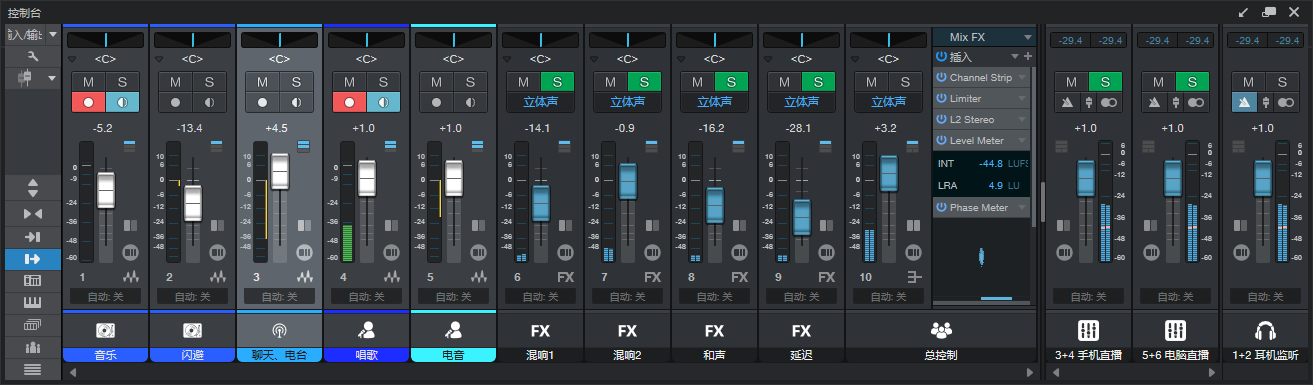The width and height of the screenshot is (1313, 385).
Task: Expand the triangle beside 闪避 channel pan
Action: point(159,59)
